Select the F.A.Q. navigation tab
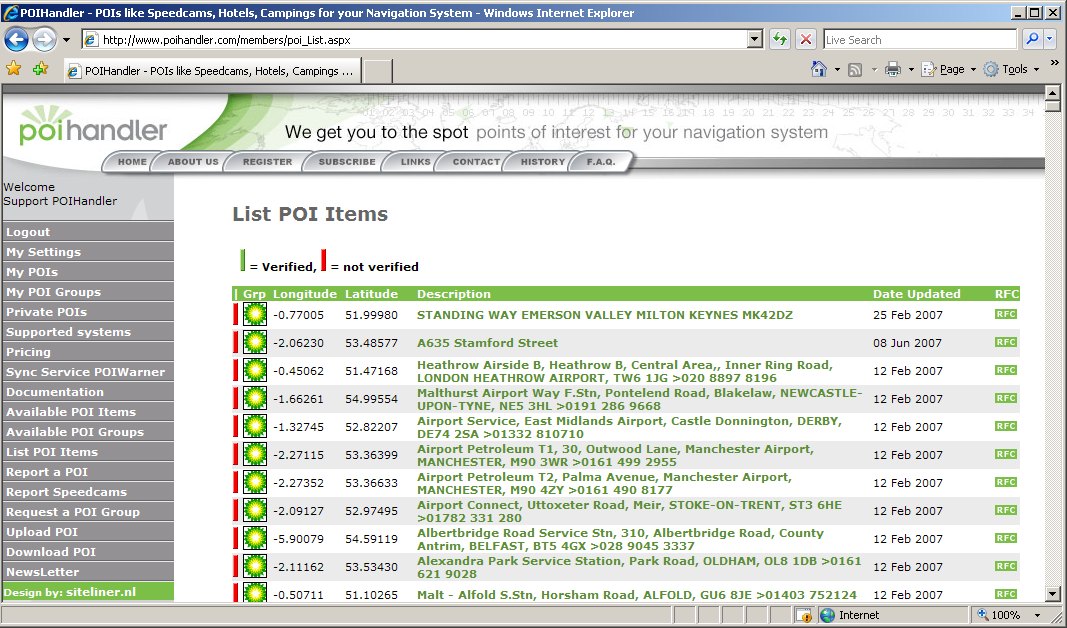The image size is (1067, 628). coord(601,162)
